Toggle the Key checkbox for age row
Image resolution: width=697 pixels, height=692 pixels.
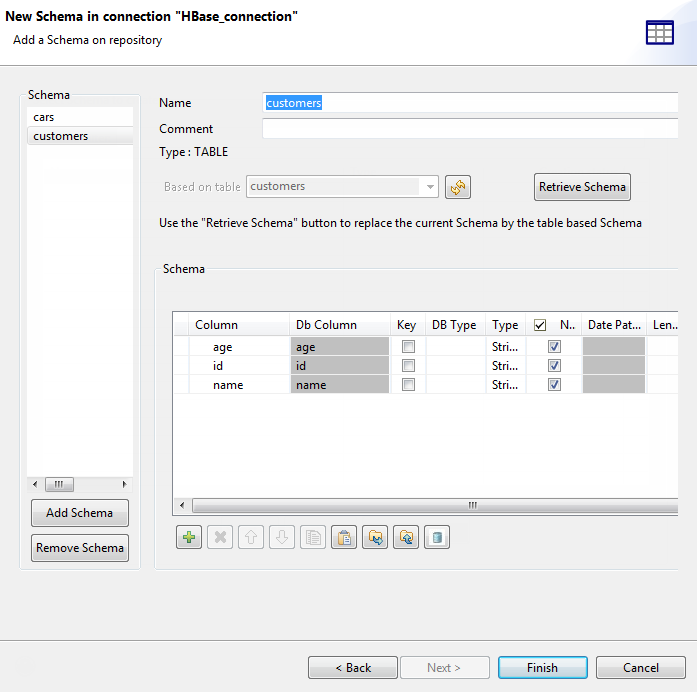pos(408,347)
